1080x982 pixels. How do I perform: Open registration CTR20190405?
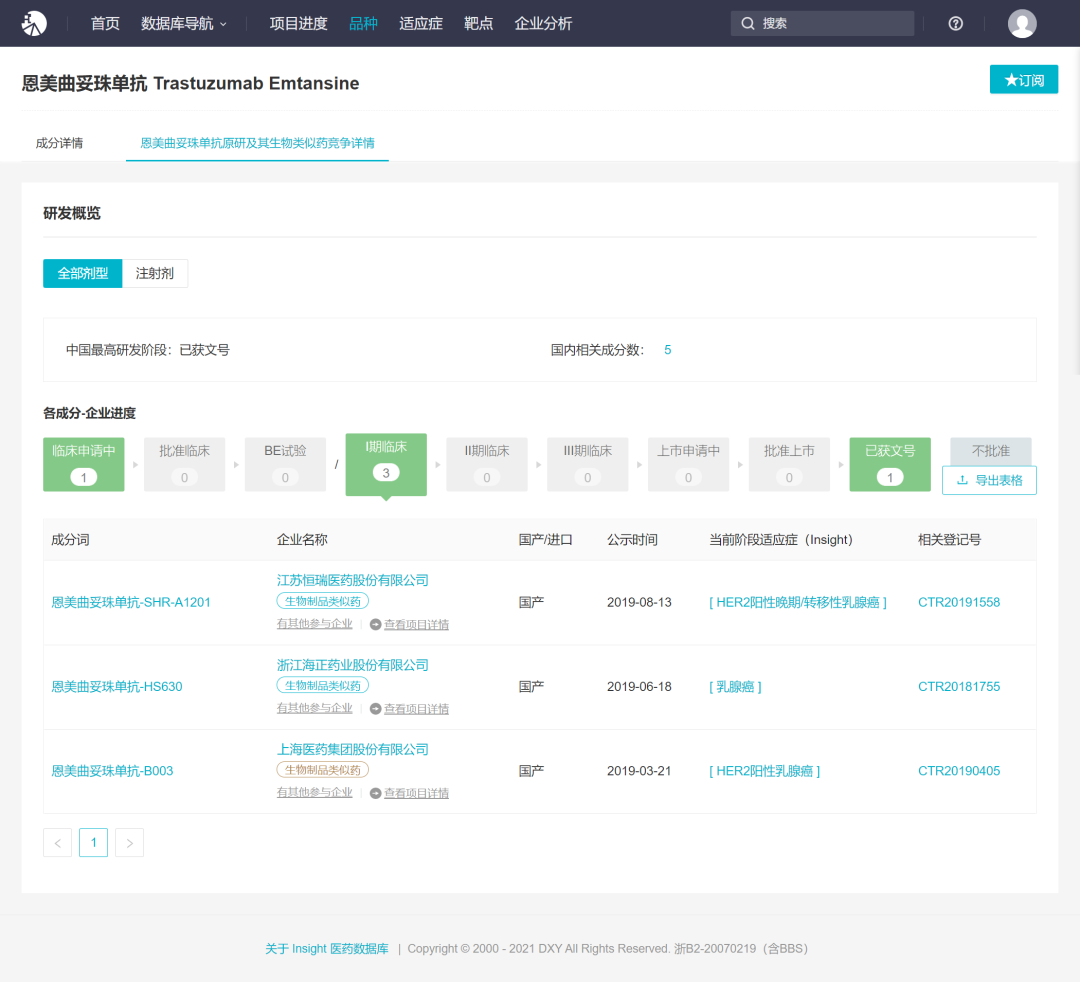click(x=959, y=771)
